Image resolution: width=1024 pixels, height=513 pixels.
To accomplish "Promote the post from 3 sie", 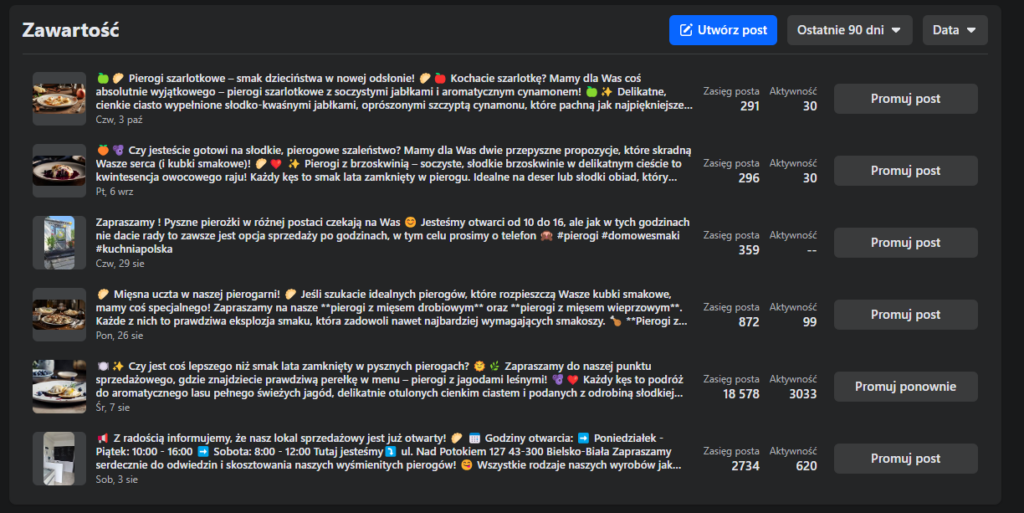I will click(905, 459).
